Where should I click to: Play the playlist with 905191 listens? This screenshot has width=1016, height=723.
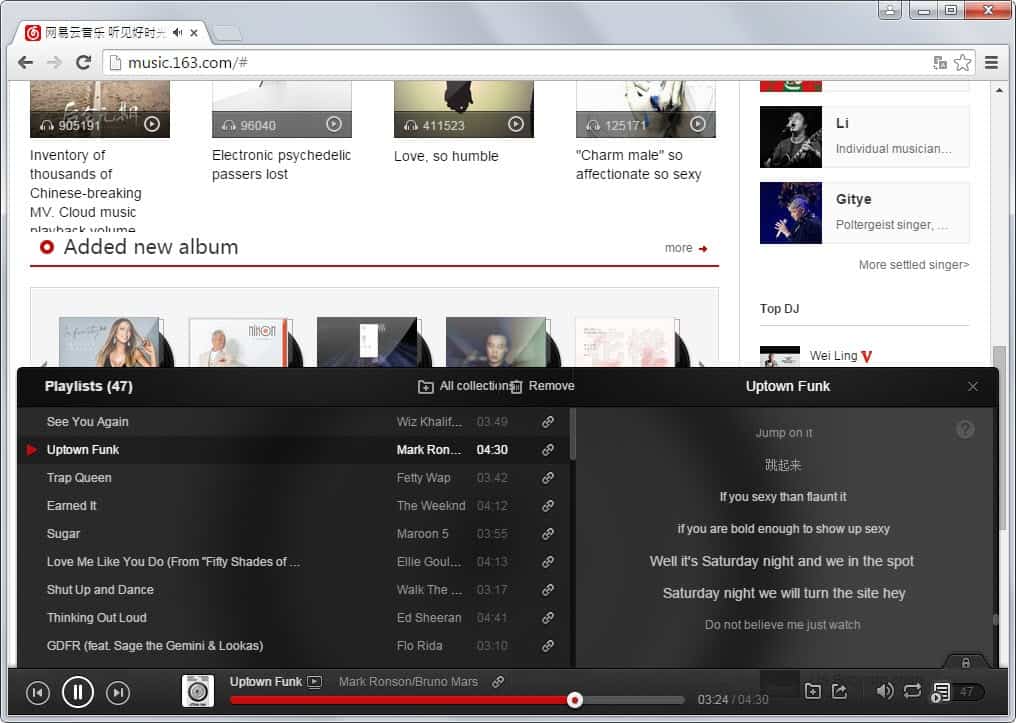152,124
